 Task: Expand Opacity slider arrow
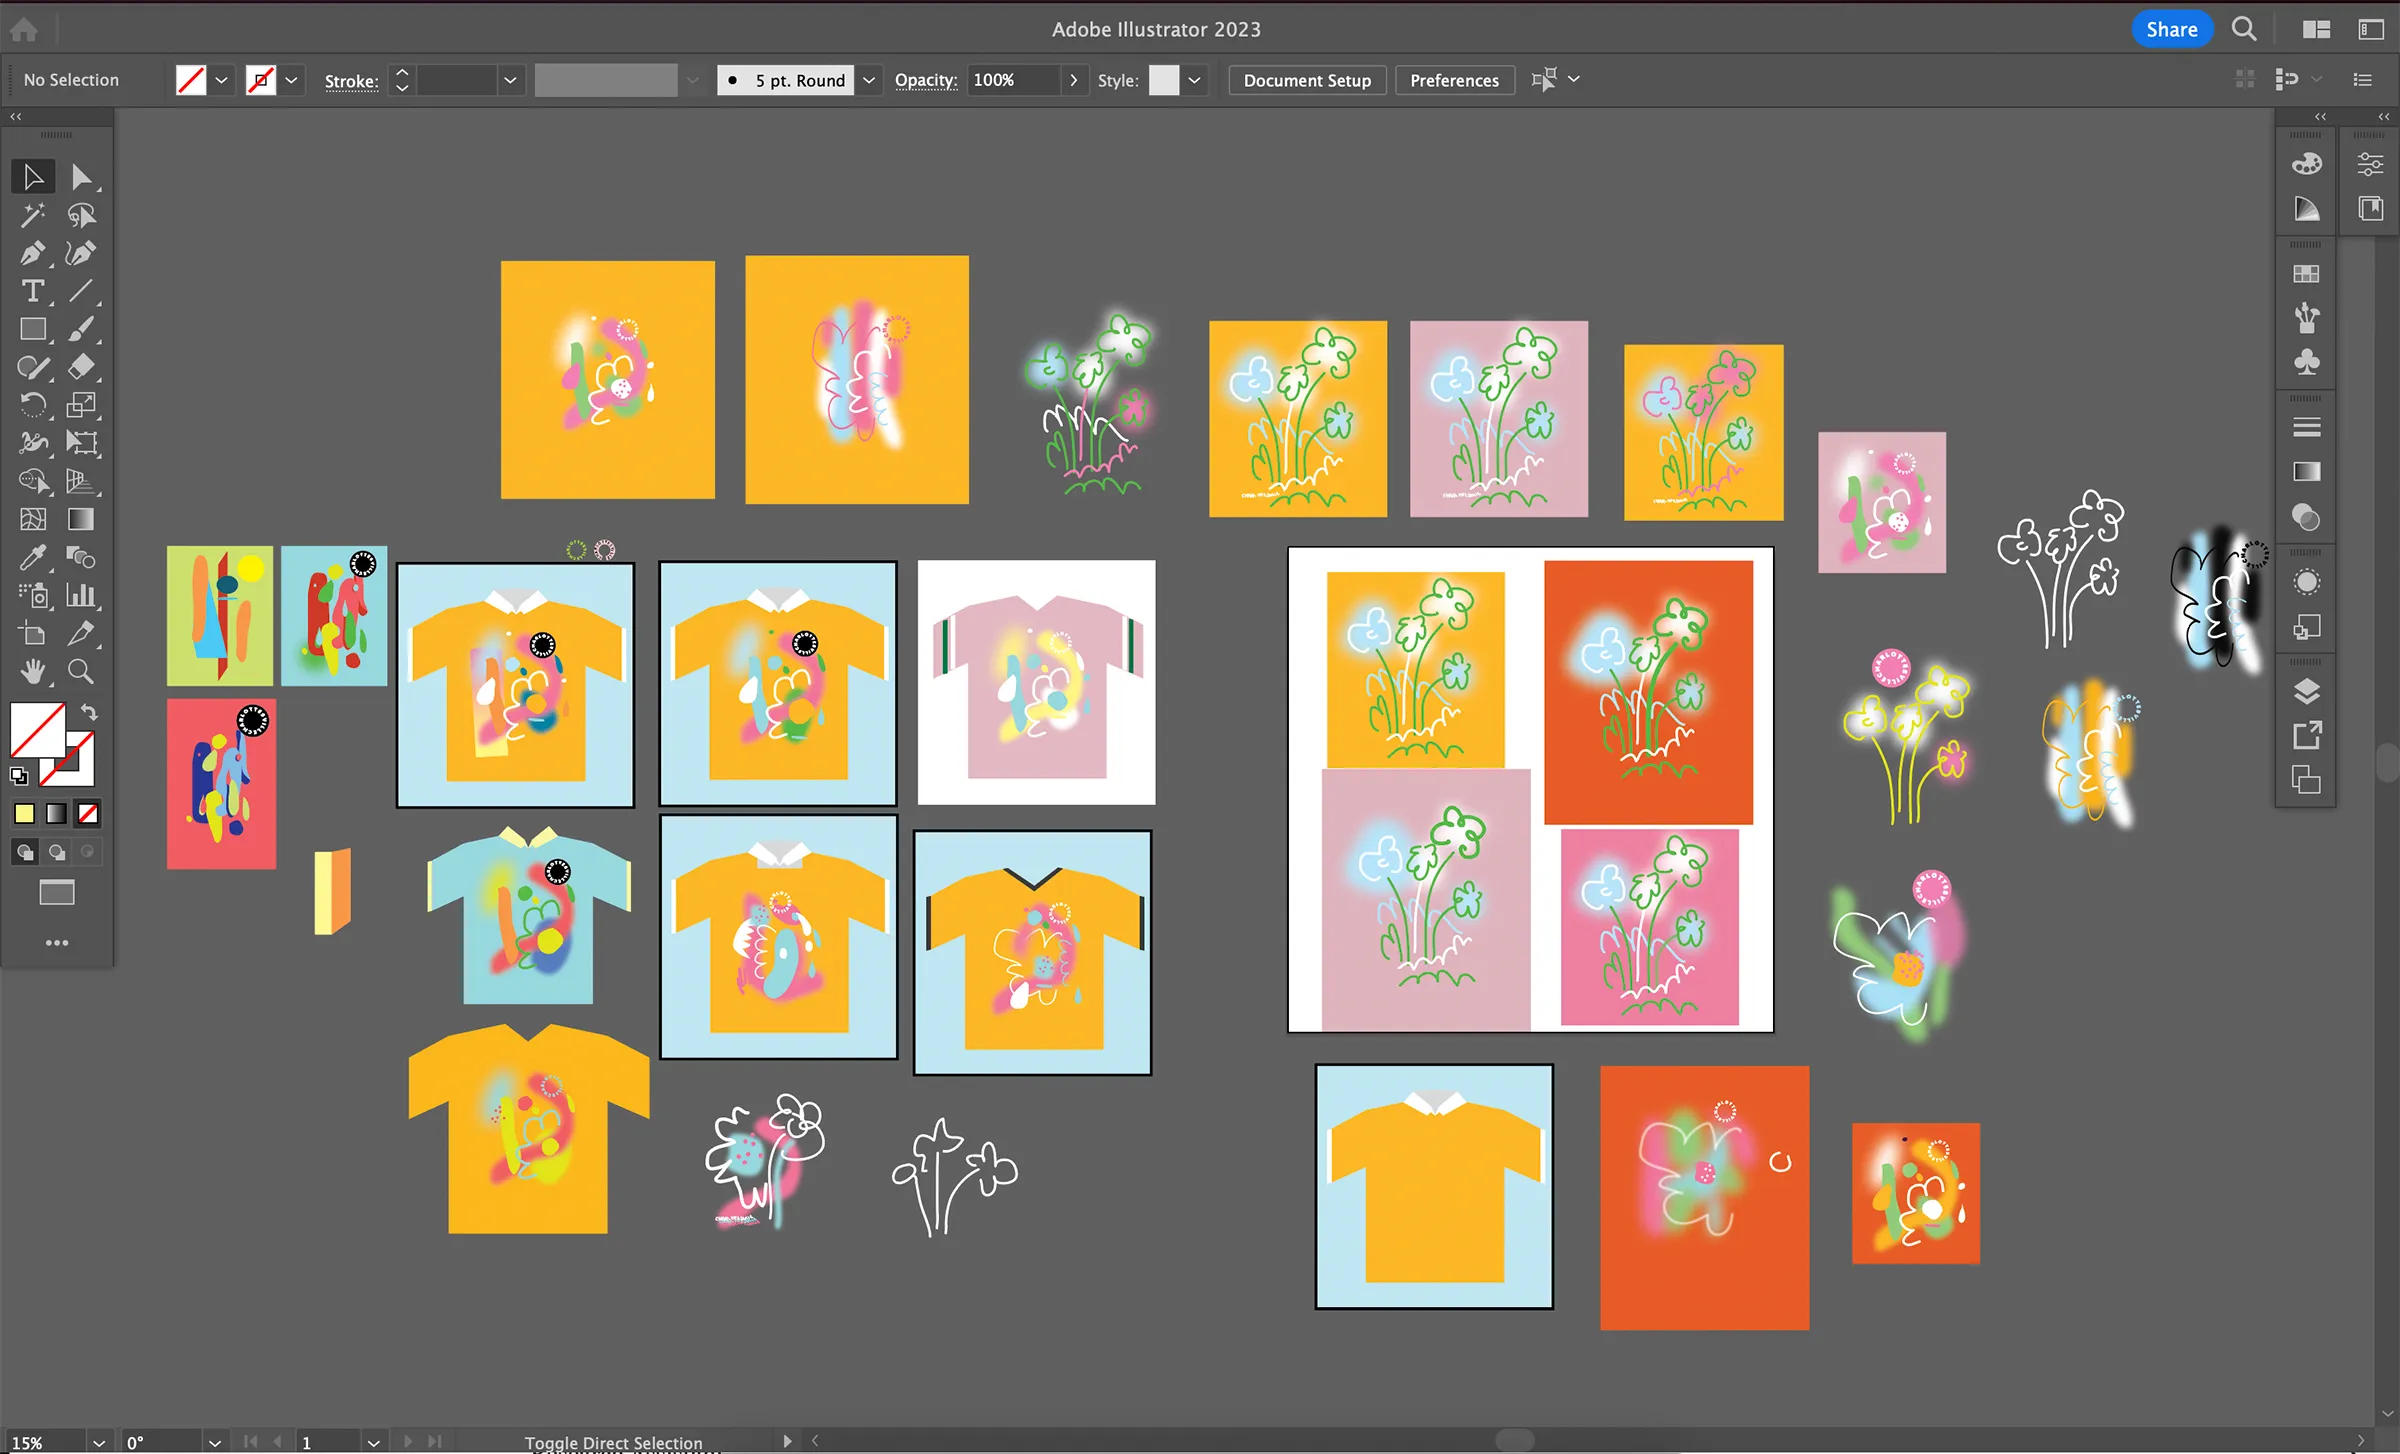[1073, 80]
